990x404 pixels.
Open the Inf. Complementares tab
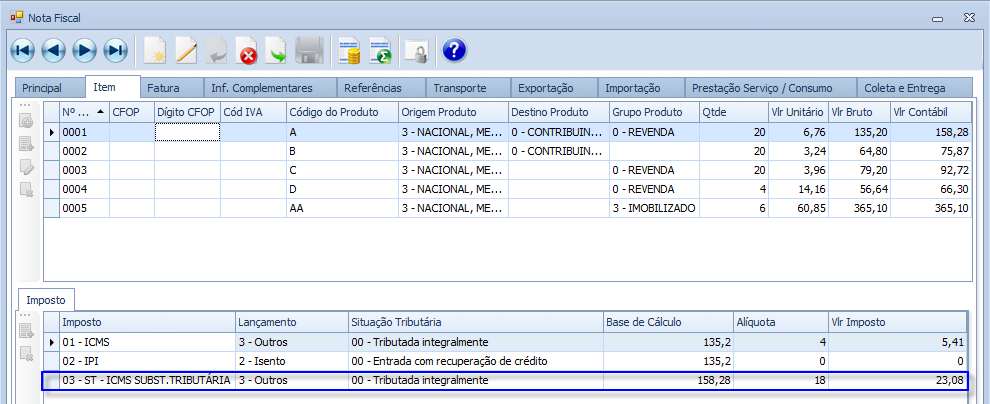(262, 88)
